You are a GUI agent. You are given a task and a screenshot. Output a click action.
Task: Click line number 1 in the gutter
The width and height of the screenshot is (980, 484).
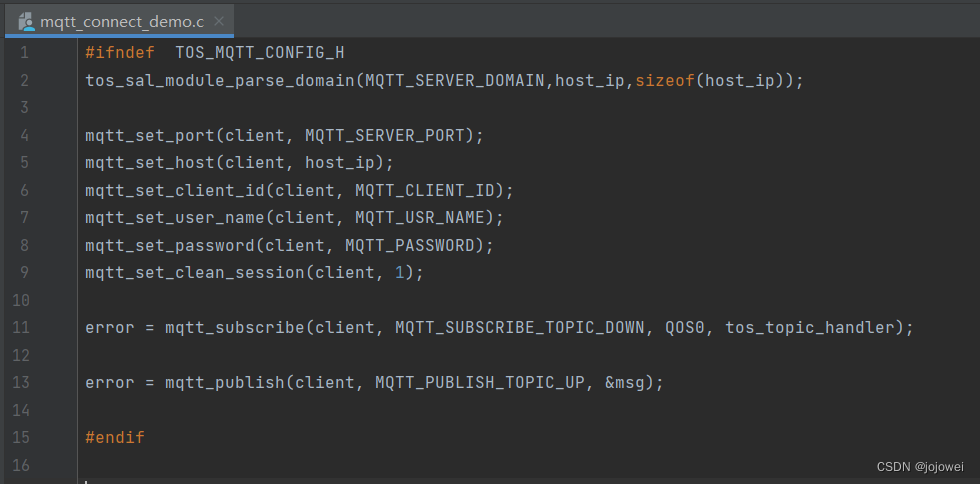coord(24,53)
